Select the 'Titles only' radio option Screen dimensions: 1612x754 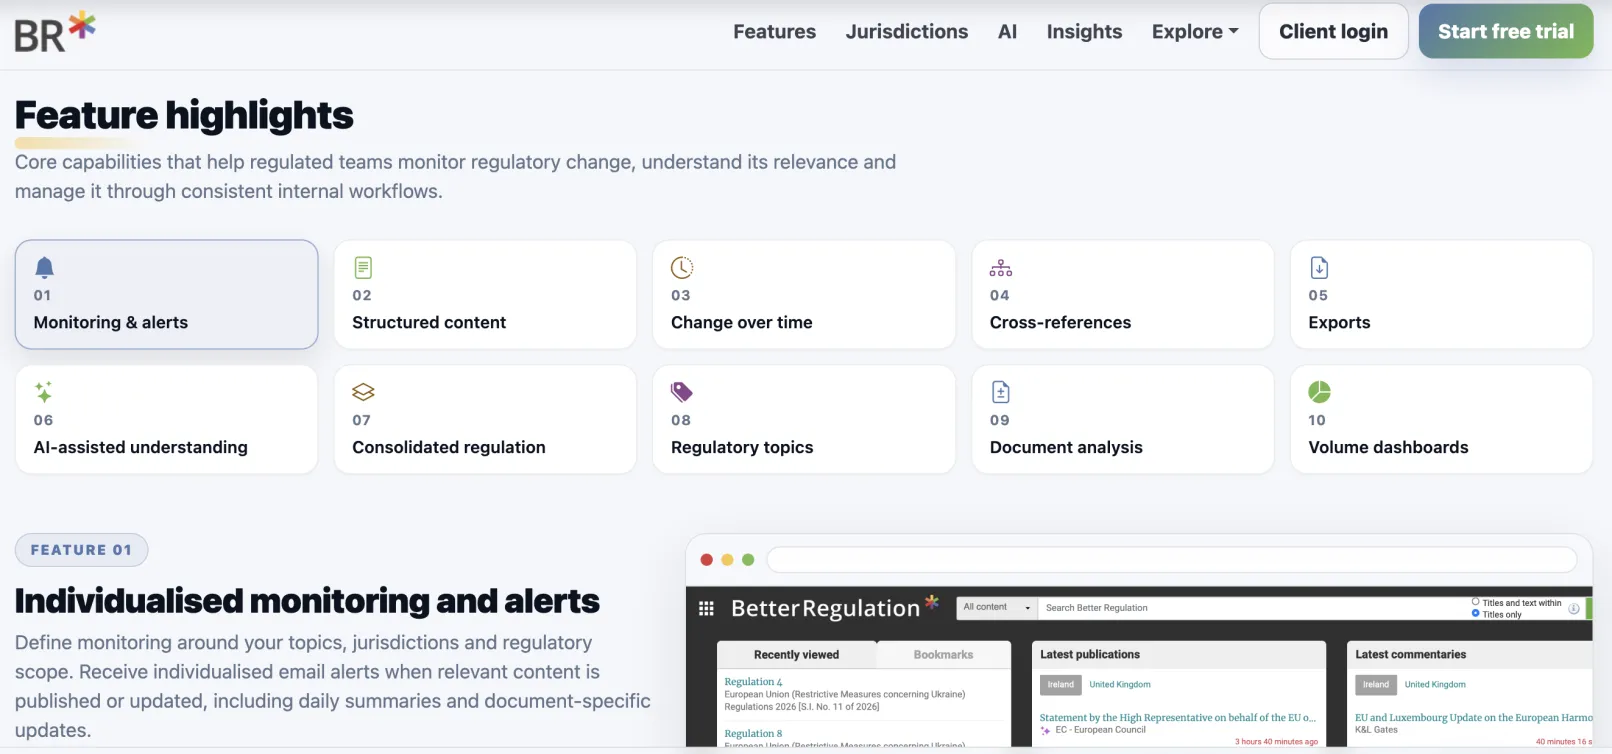pos(1475,613)
